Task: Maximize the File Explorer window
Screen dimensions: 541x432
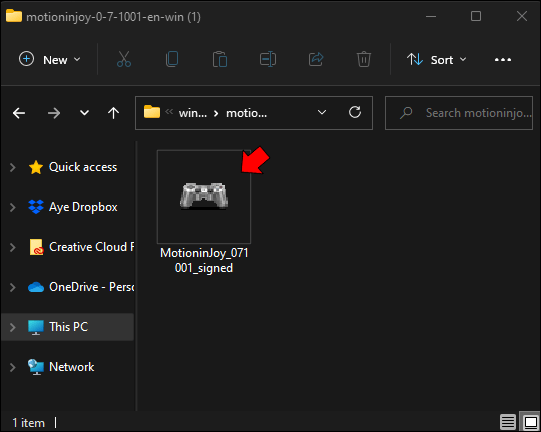Action: (x=476, y=16)
